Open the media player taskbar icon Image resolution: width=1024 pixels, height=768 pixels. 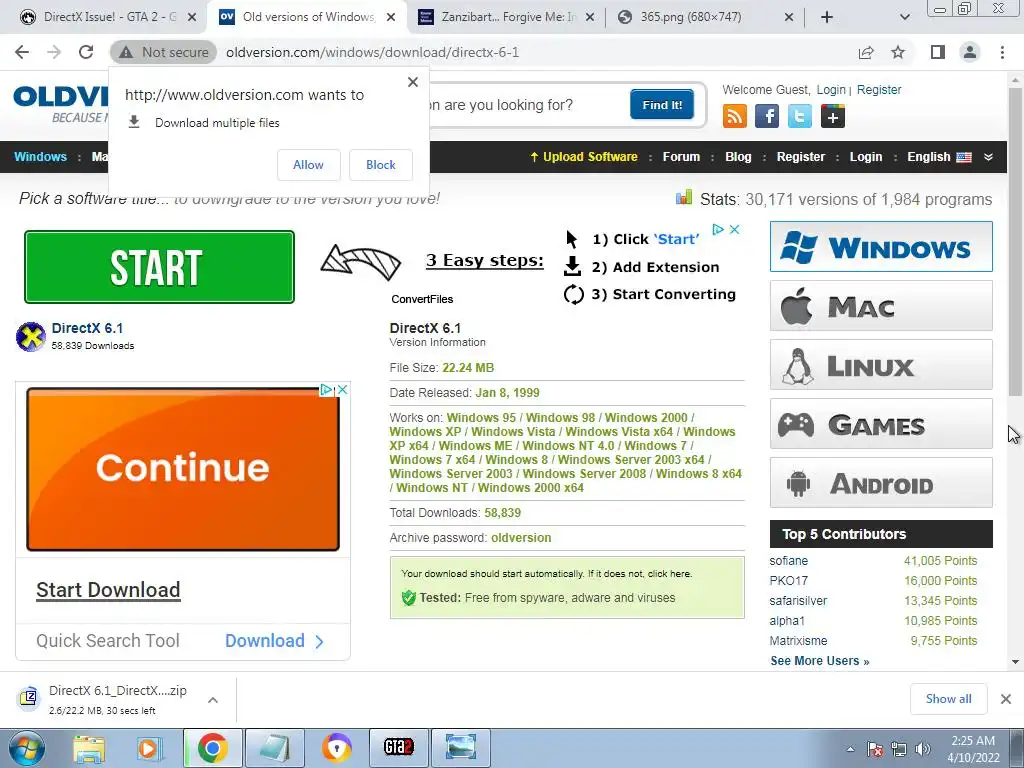148,748
